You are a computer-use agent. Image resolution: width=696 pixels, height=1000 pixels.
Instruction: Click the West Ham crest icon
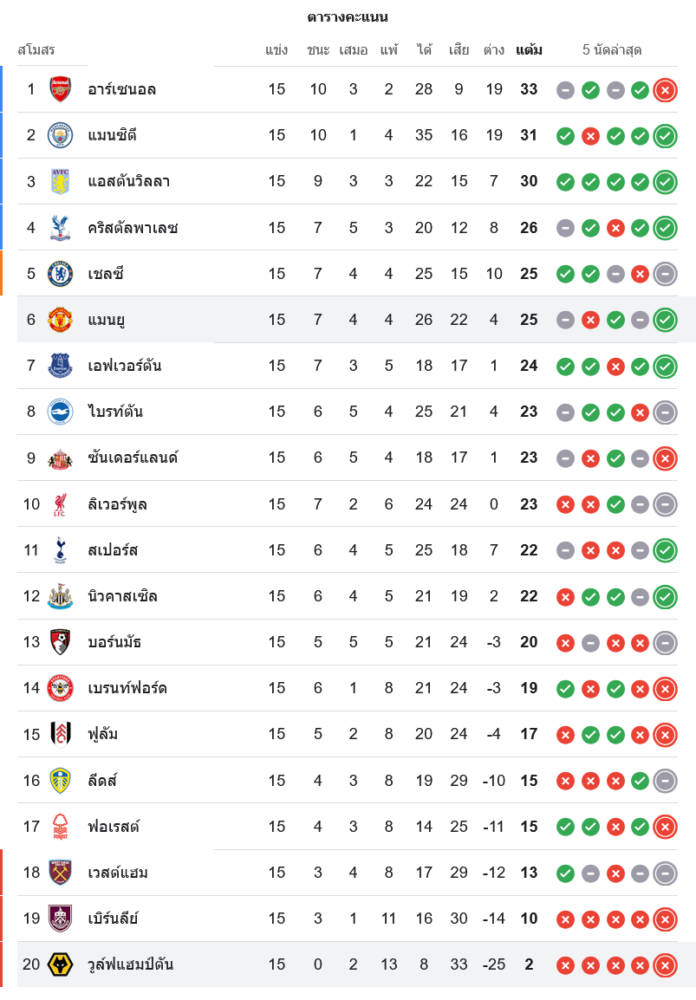tap(60, 872)
